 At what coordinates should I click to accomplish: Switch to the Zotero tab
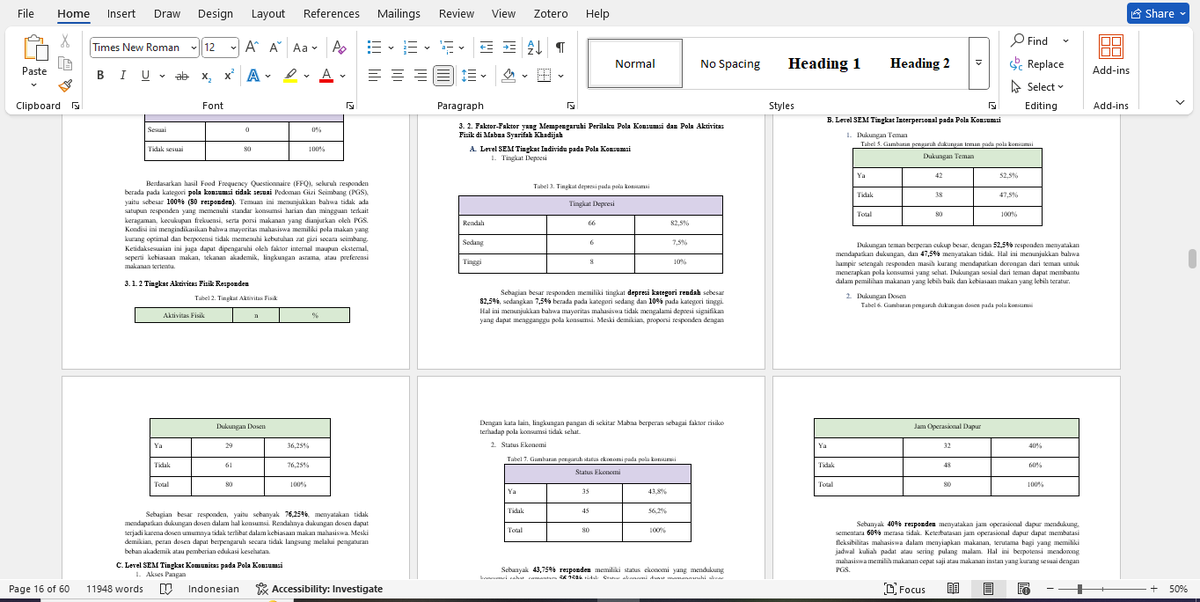click(550, 13)
